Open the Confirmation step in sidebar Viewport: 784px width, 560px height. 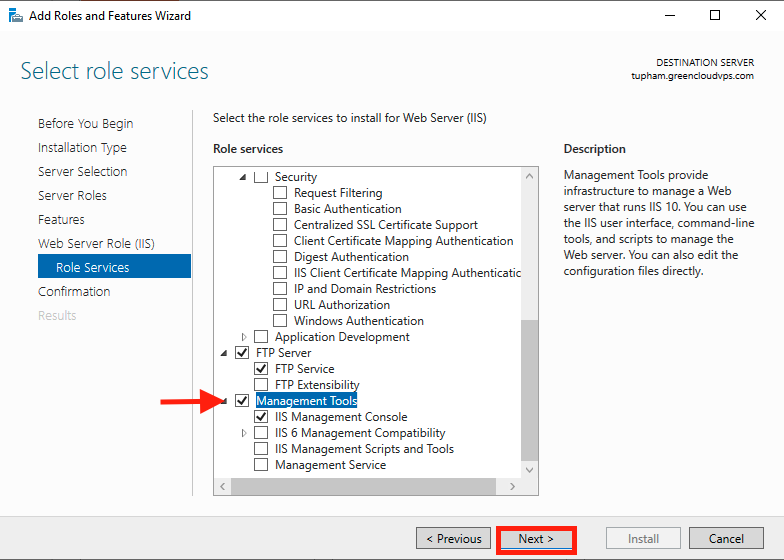point(74,292)
